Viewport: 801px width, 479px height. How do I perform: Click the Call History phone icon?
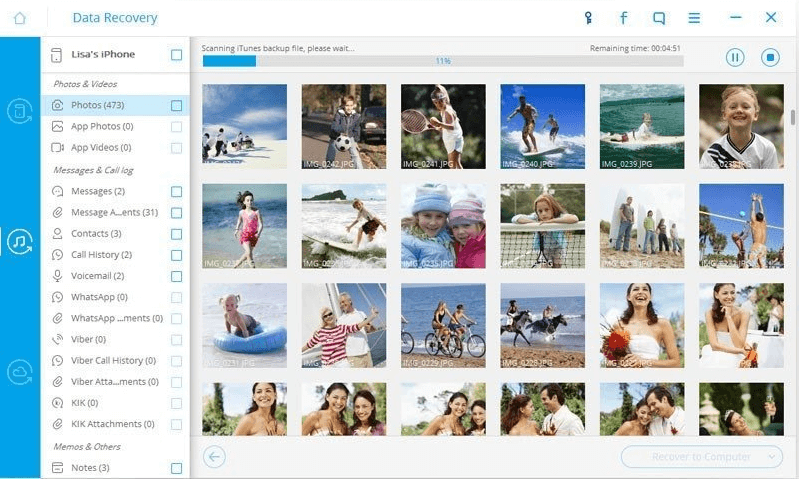[x=57, y=255]
